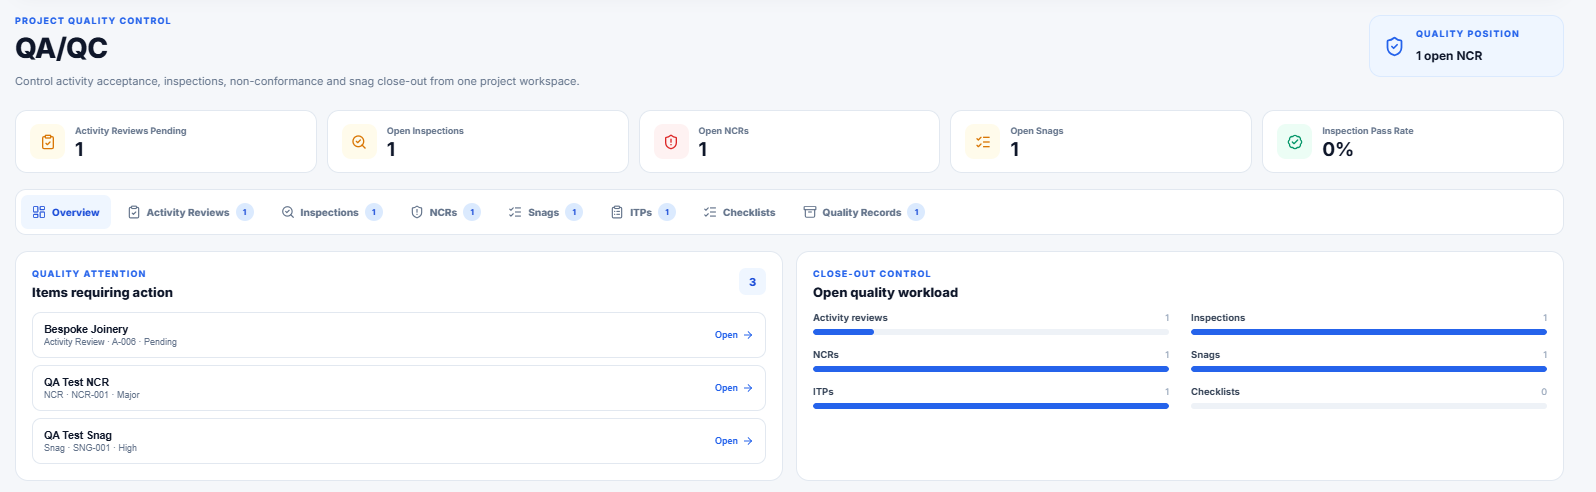Click the Inspections tab magnifier icon
This screenshot has width=1596, height=492.
(x=288, y=212)
